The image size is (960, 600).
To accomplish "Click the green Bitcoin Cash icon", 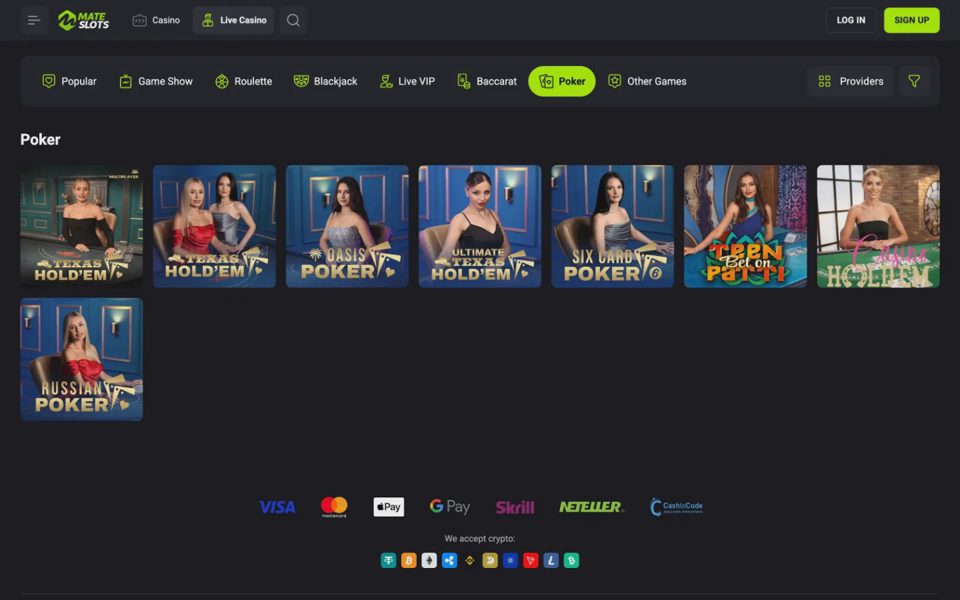I will pos(571,560).
